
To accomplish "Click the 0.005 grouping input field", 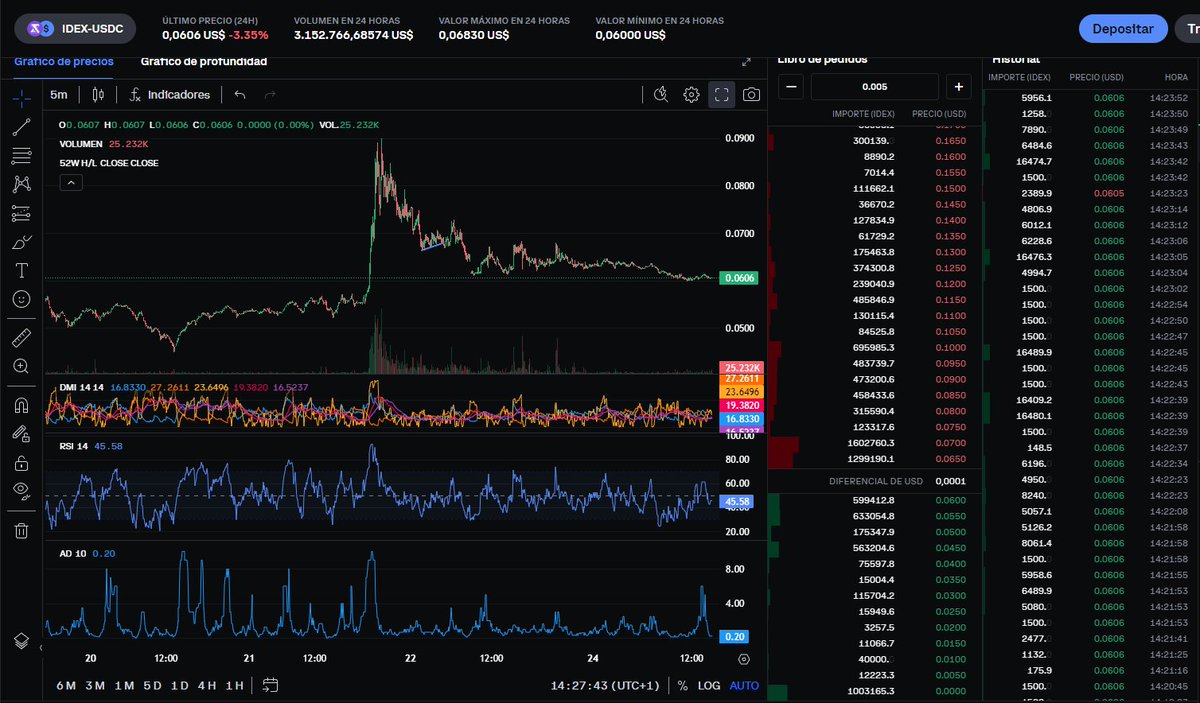I will pos(875,87).
